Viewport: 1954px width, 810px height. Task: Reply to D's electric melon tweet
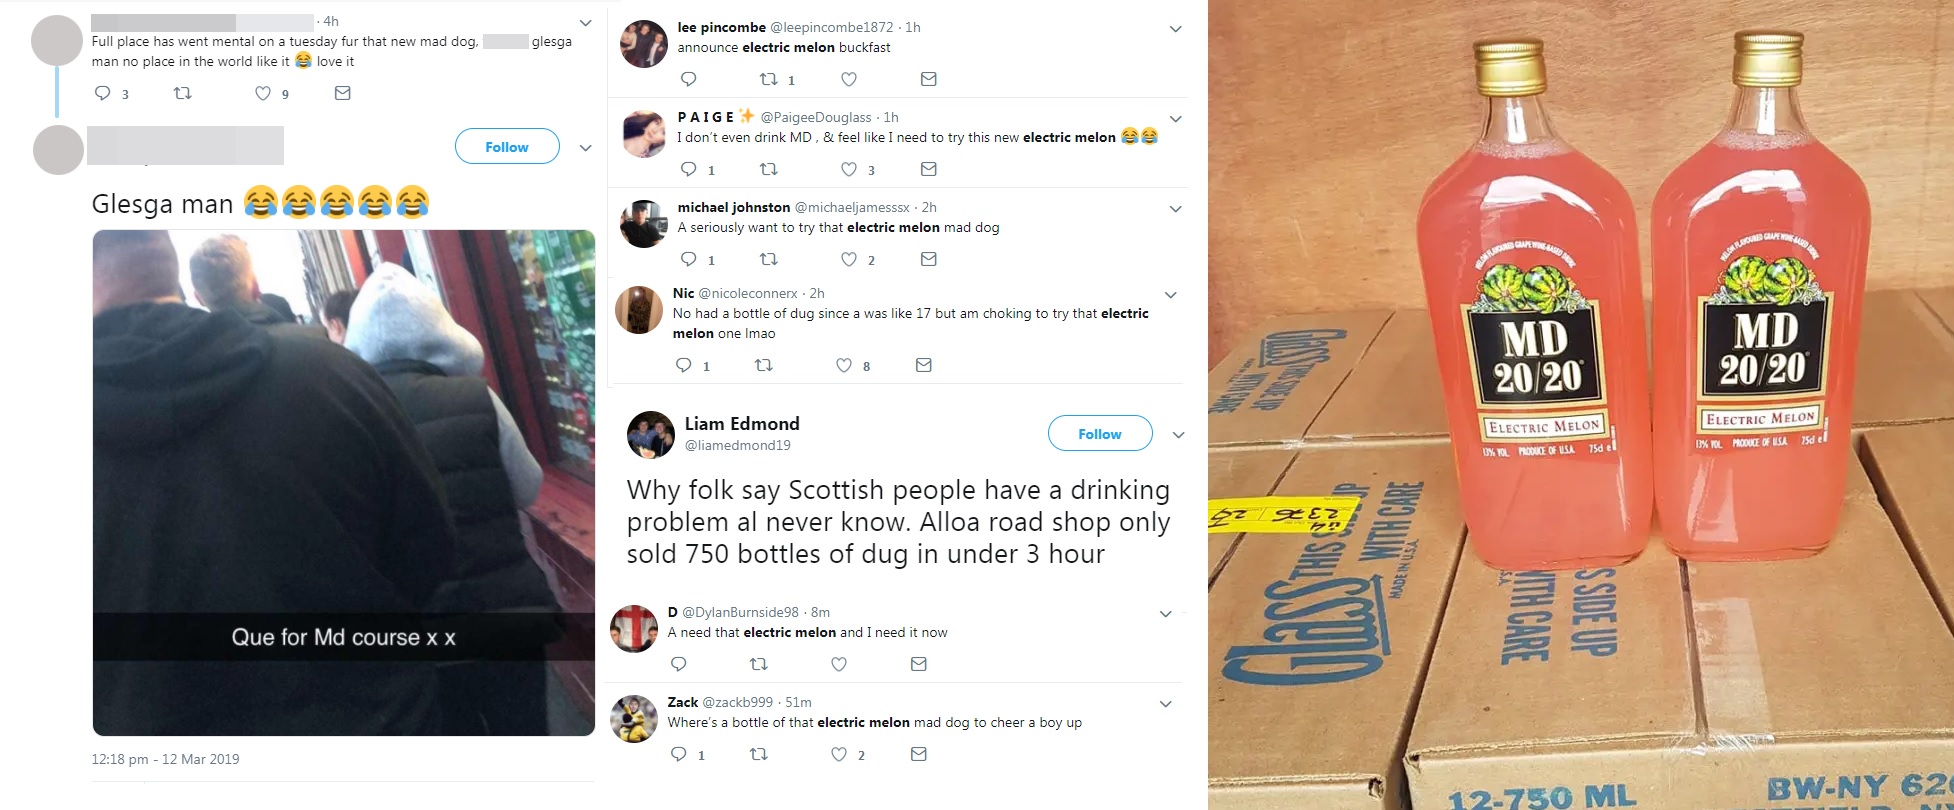(678, 664)
